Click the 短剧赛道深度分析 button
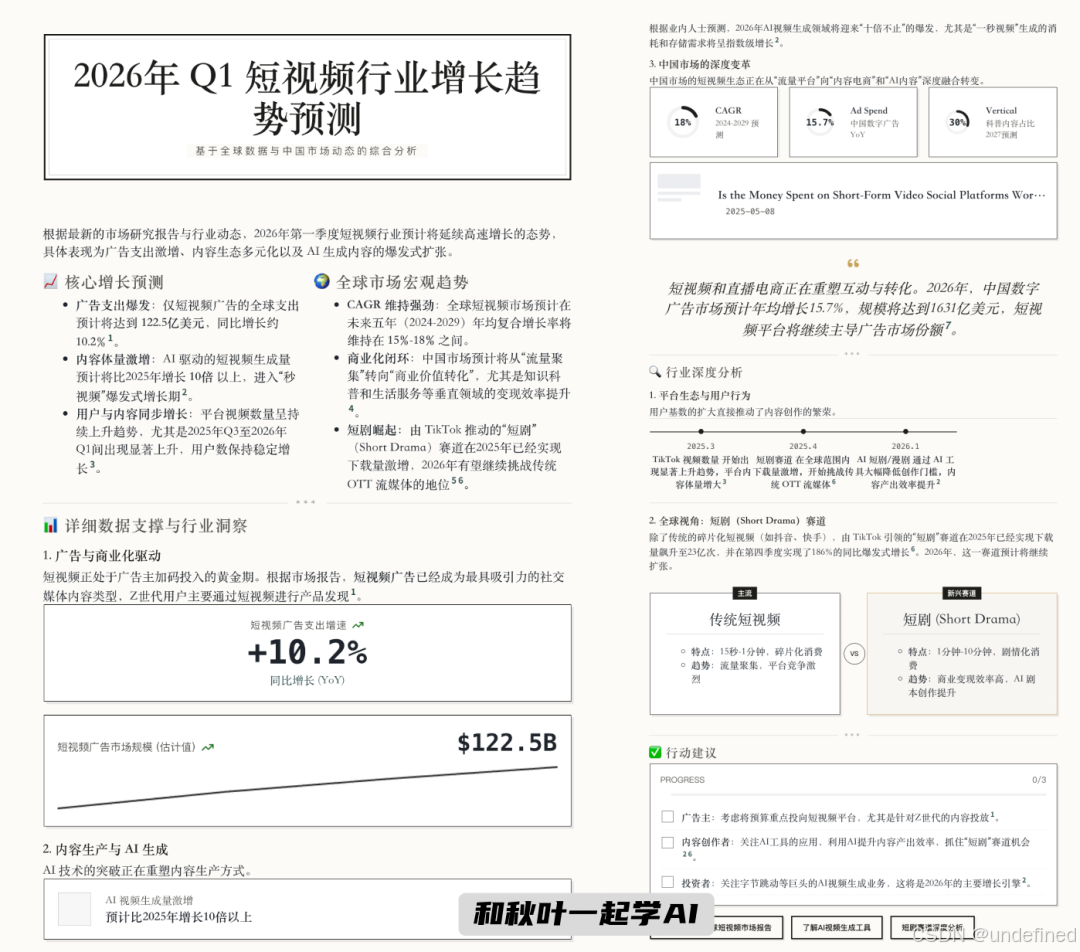Viewport: 1080px width, 952px height. 932,927
